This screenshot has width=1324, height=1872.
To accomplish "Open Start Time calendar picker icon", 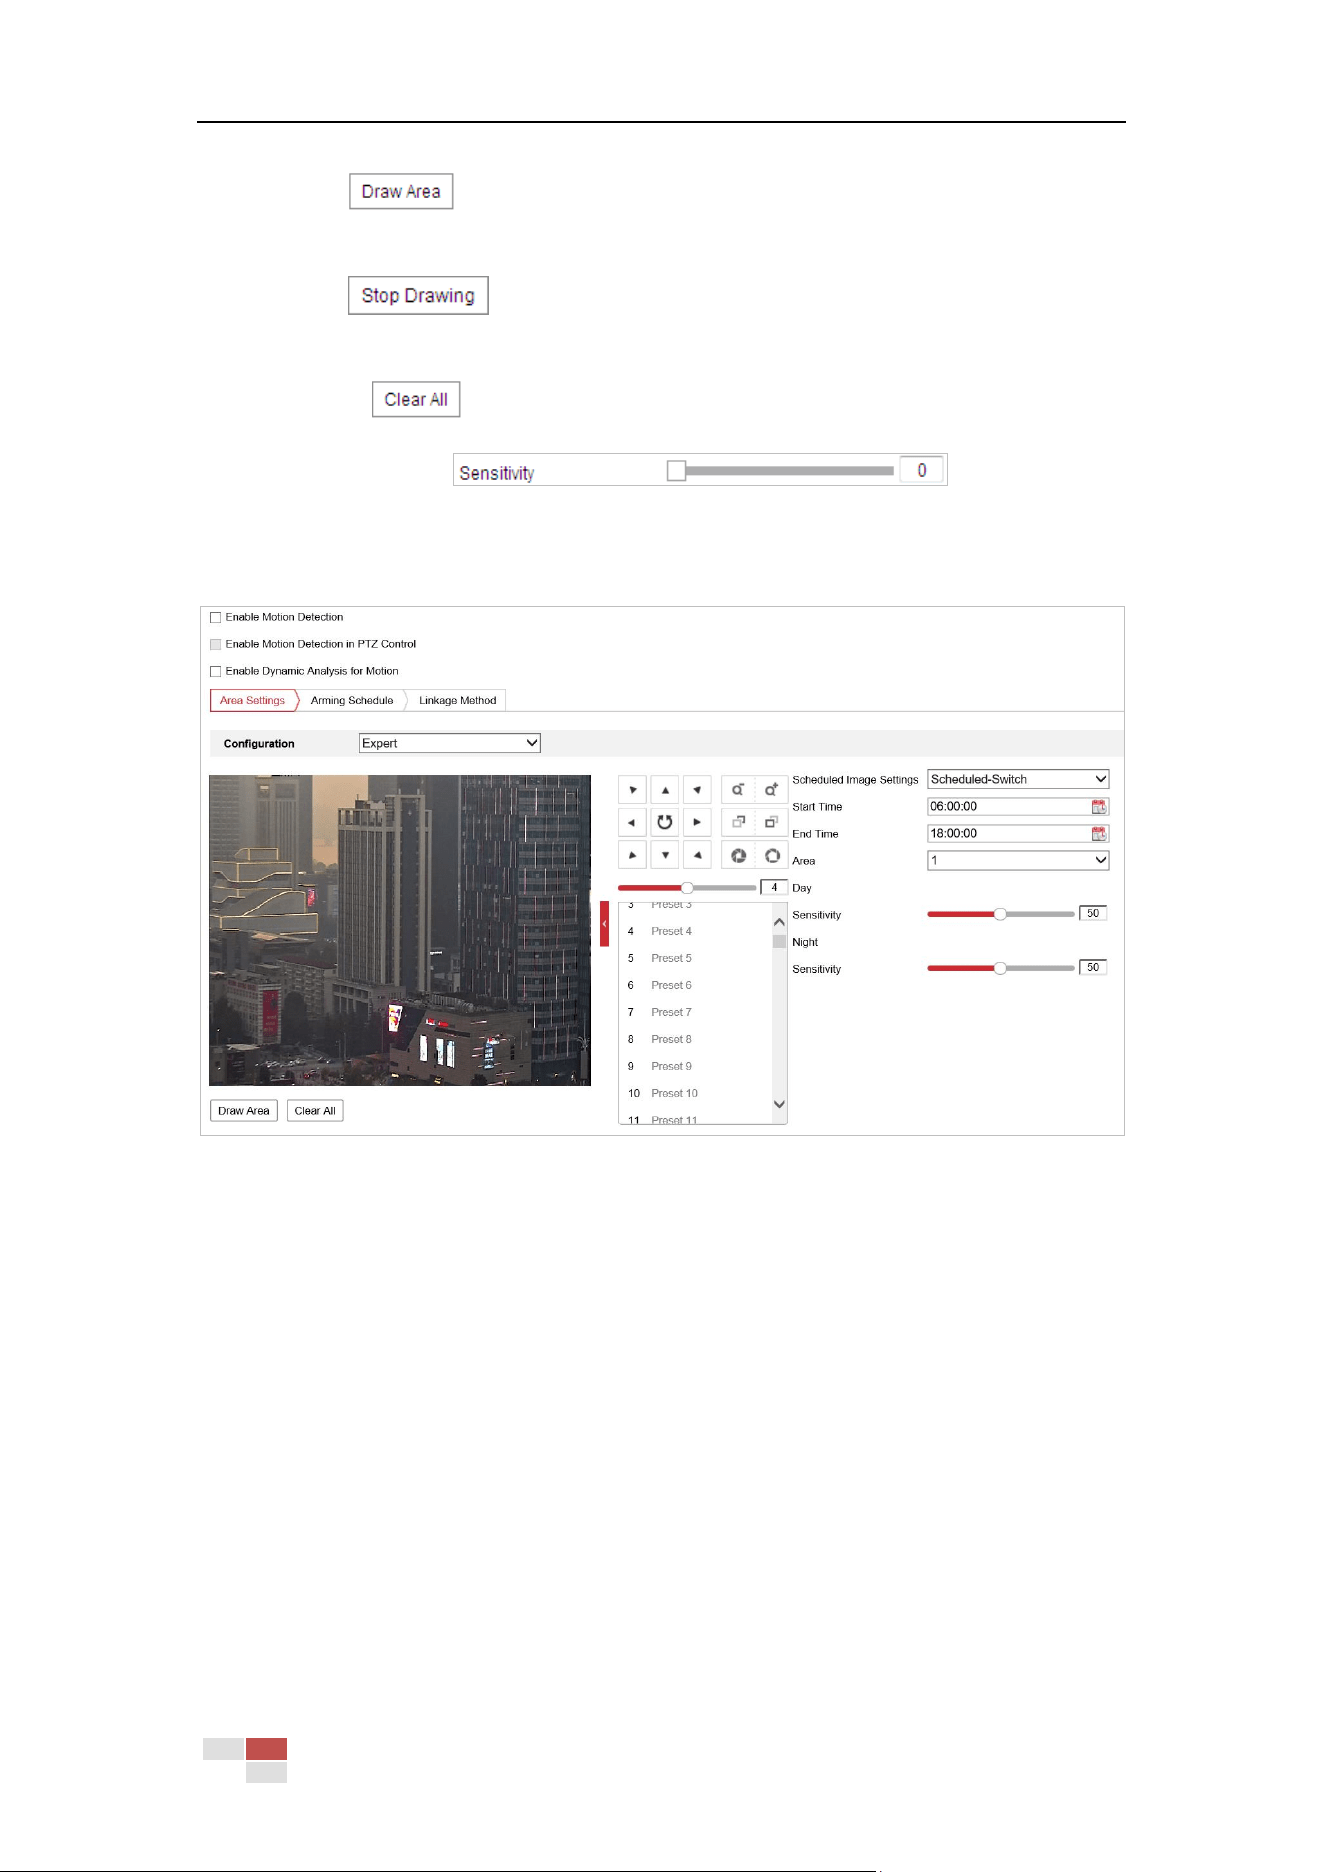I will point(1099,807).
